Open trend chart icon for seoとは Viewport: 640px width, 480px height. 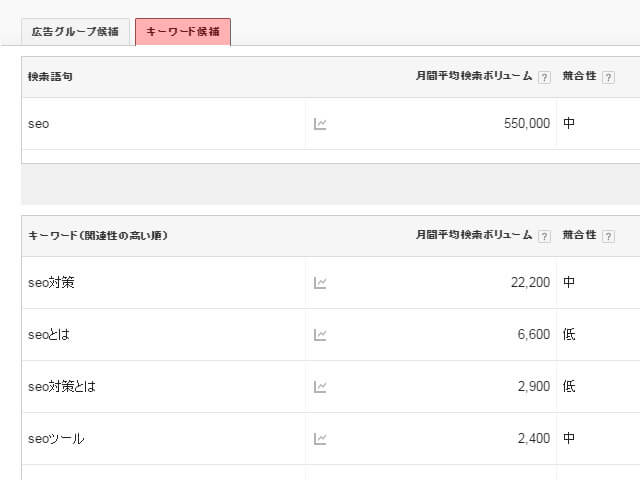click(x=320, y=335)
